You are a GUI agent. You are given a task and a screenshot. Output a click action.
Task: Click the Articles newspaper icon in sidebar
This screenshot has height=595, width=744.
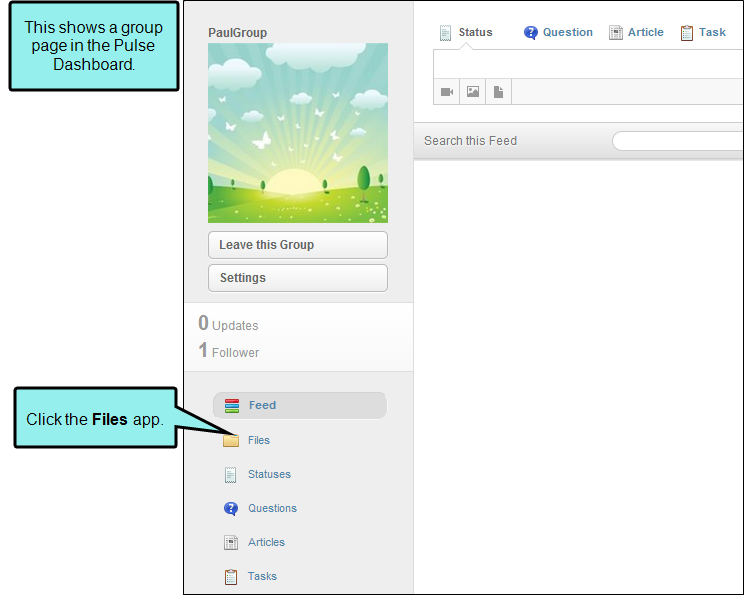point(231,542)
